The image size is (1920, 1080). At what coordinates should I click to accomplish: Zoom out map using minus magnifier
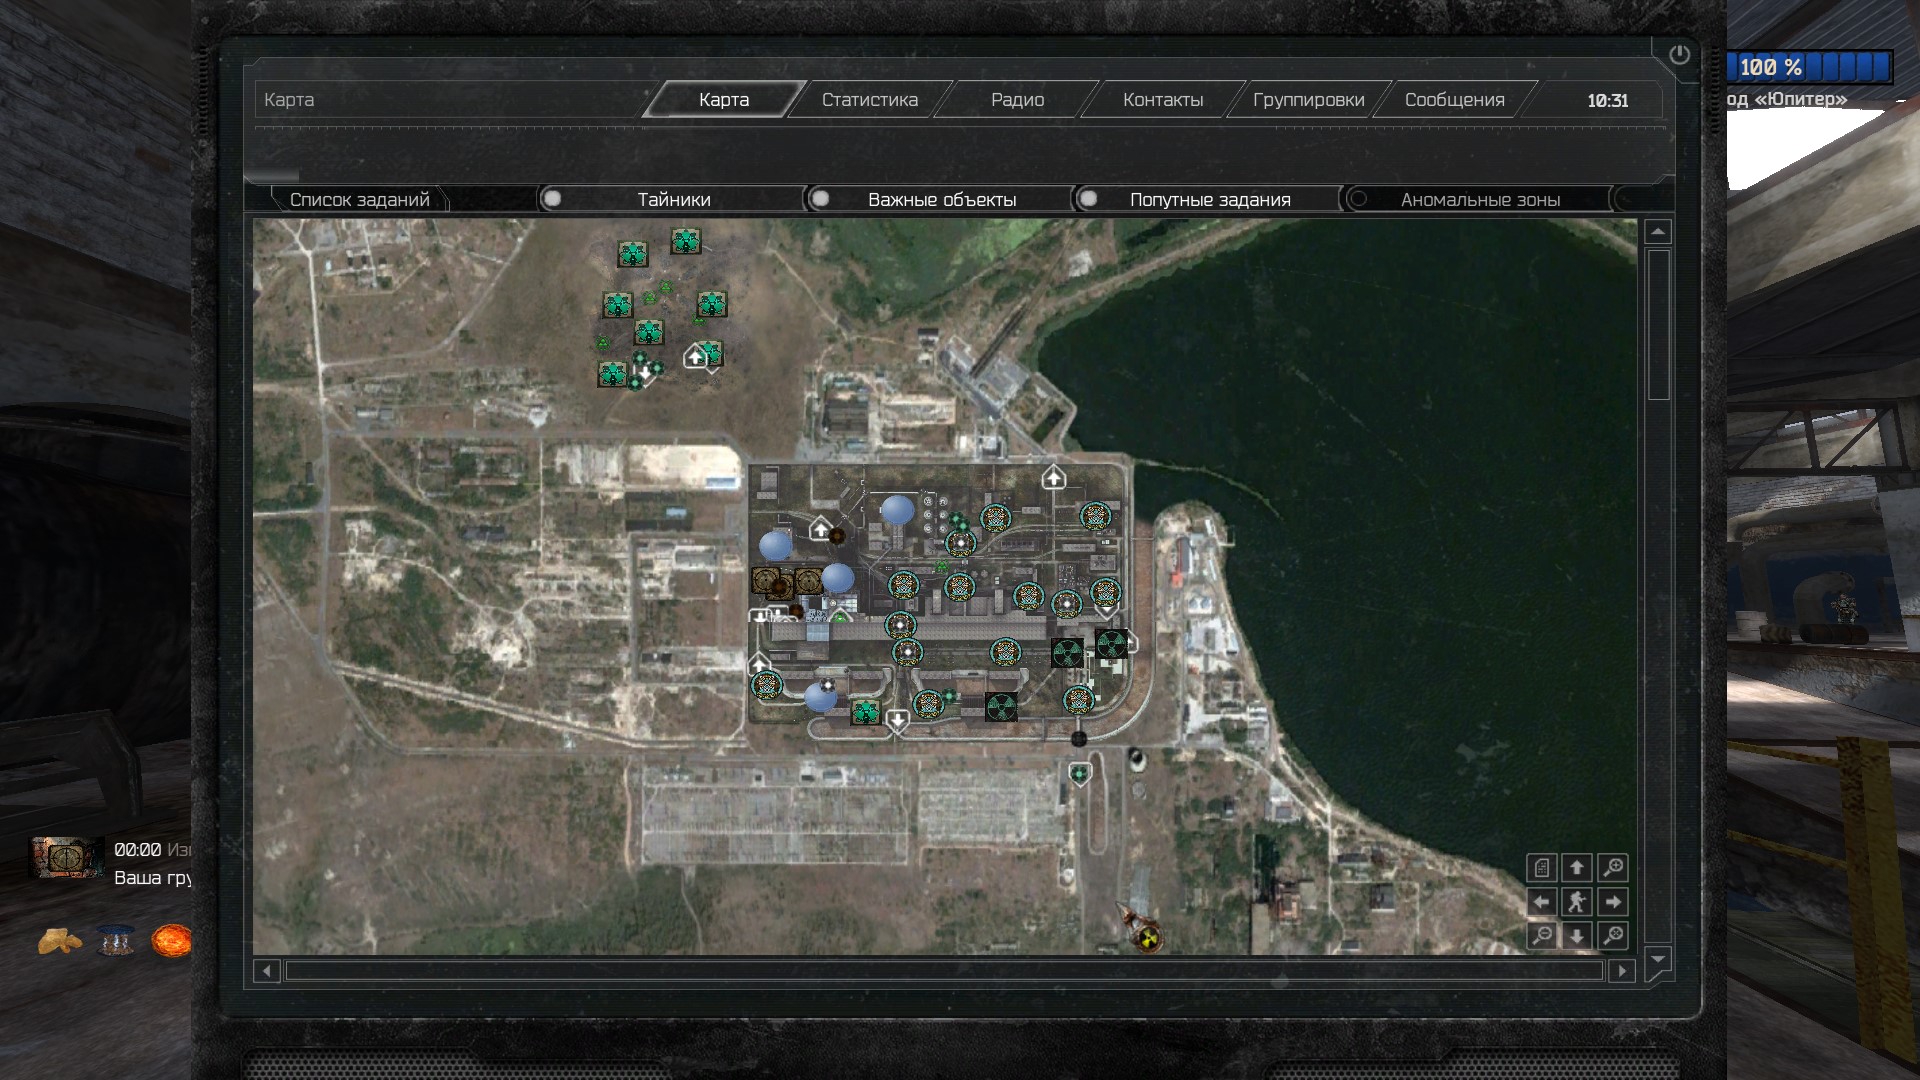pos(1542,936)
